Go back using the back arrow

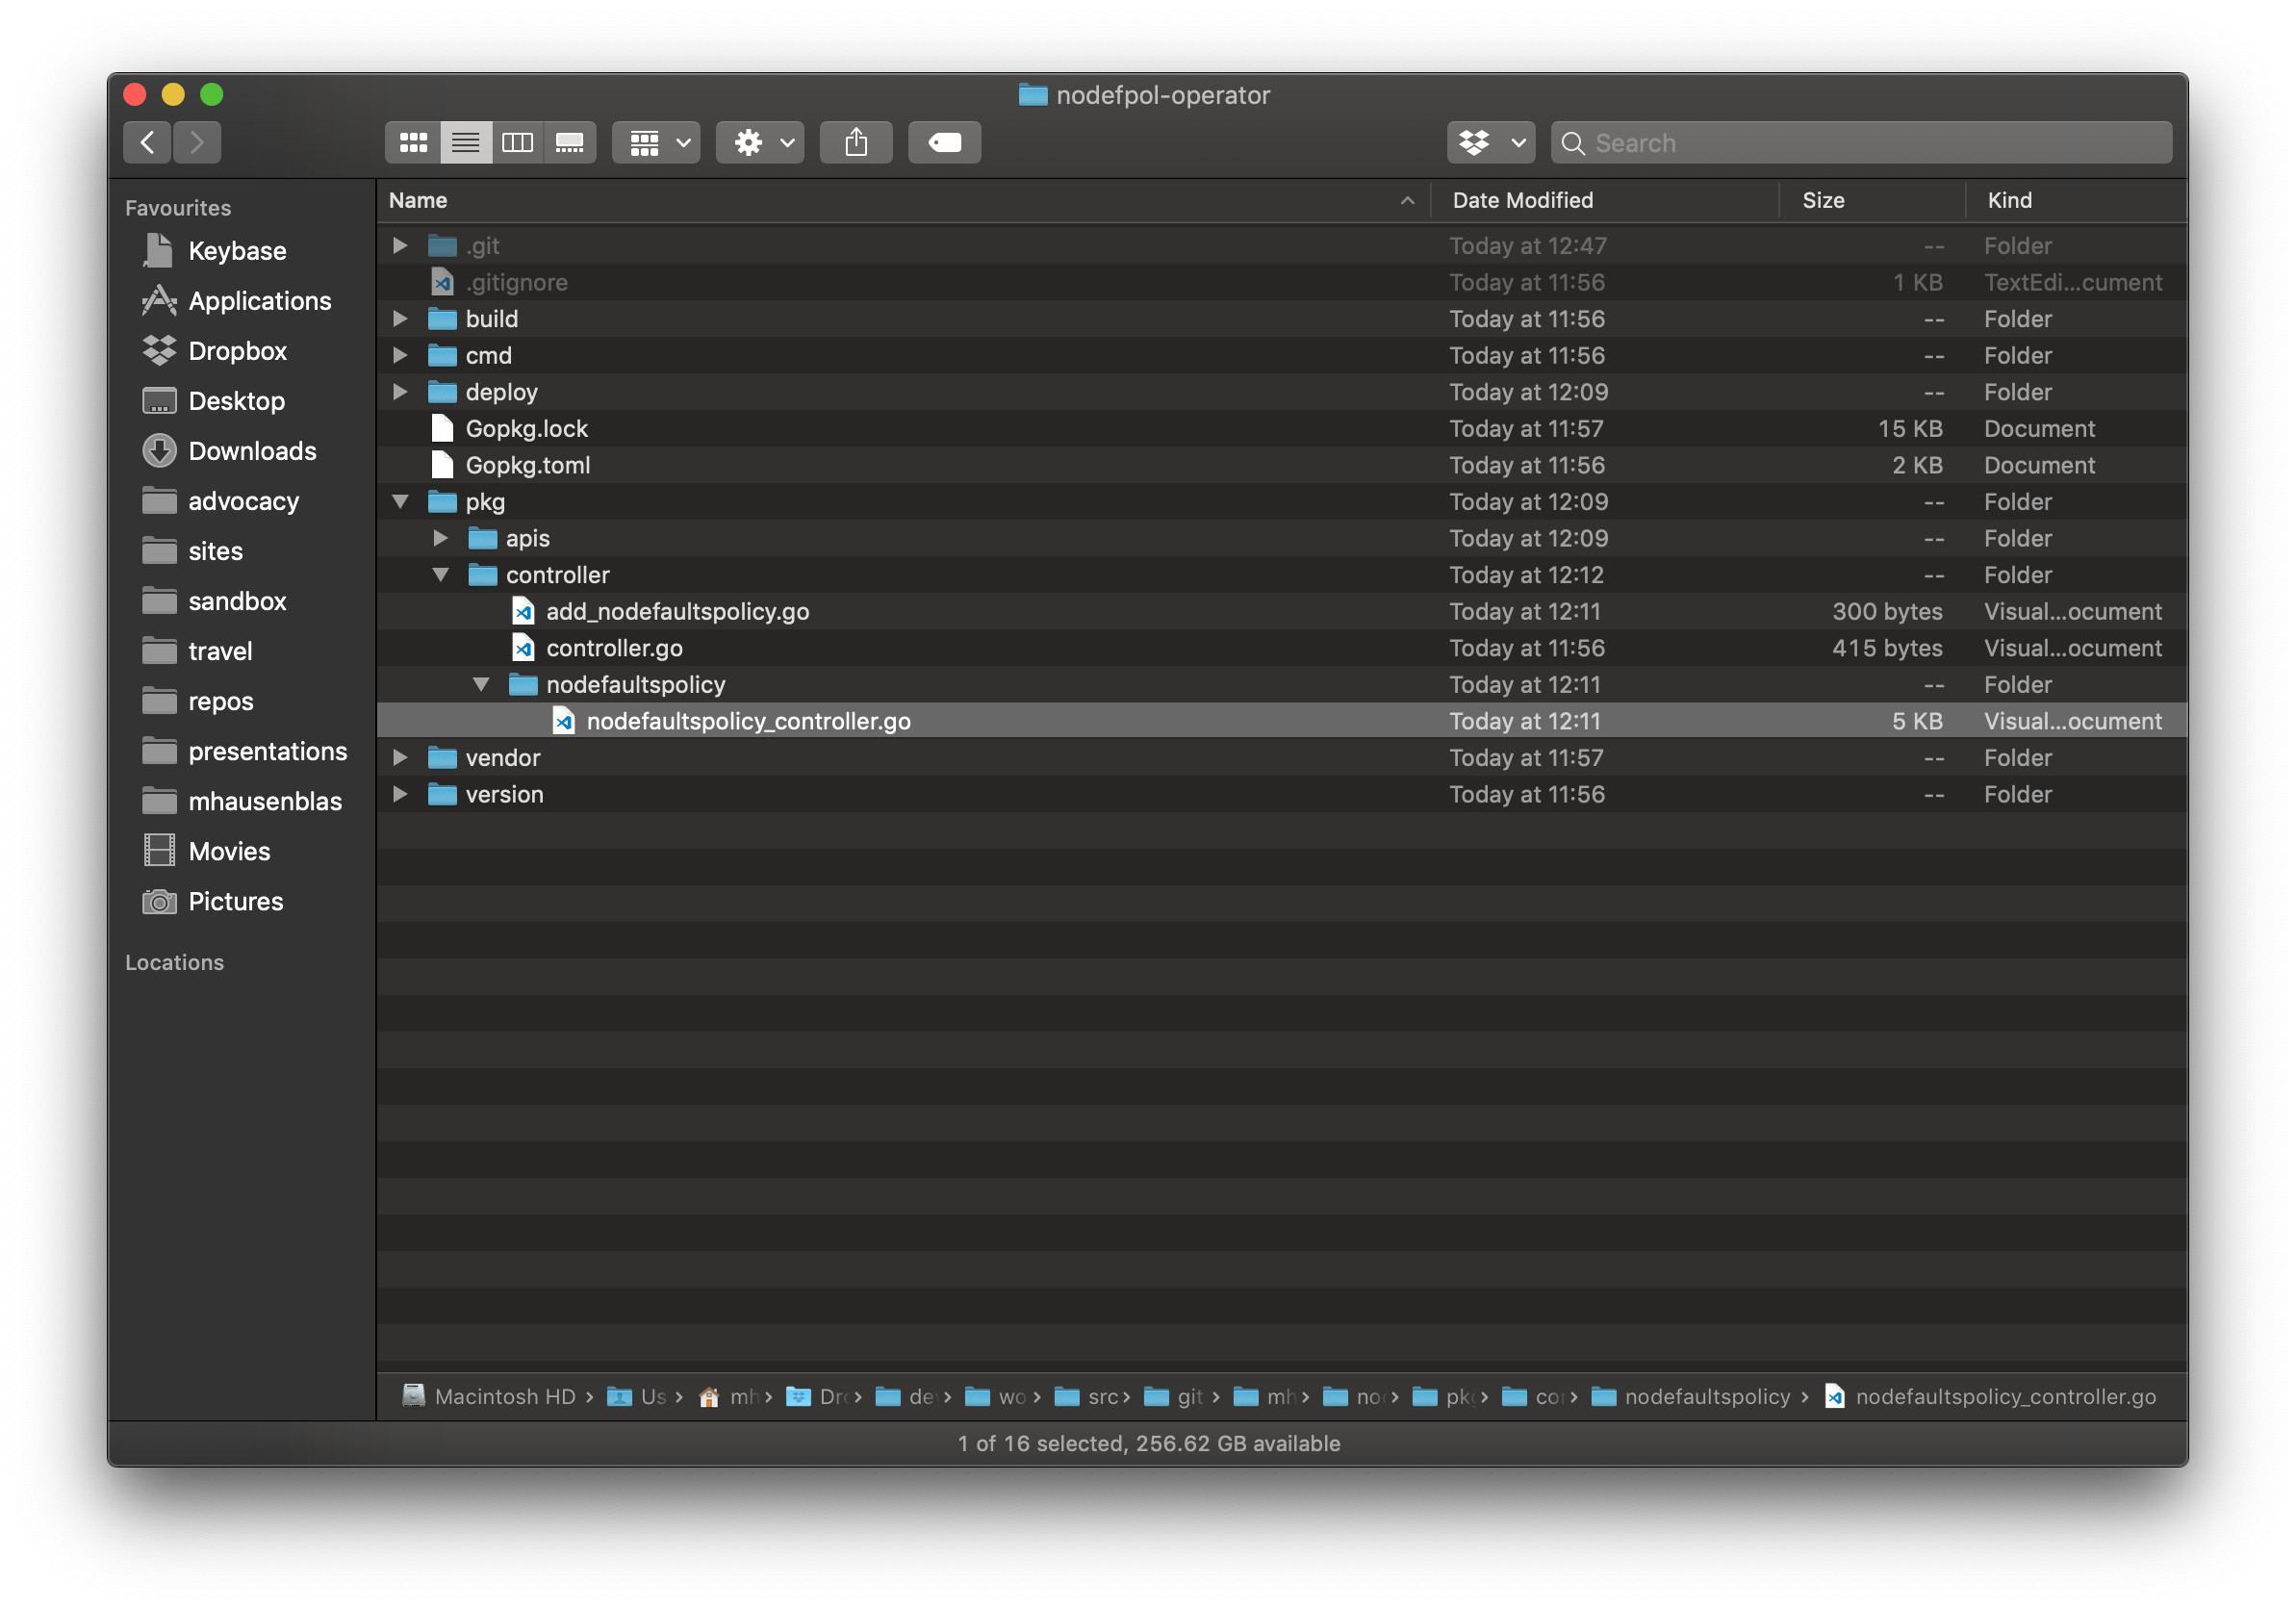pyautogui.click(x=148, y=143)
